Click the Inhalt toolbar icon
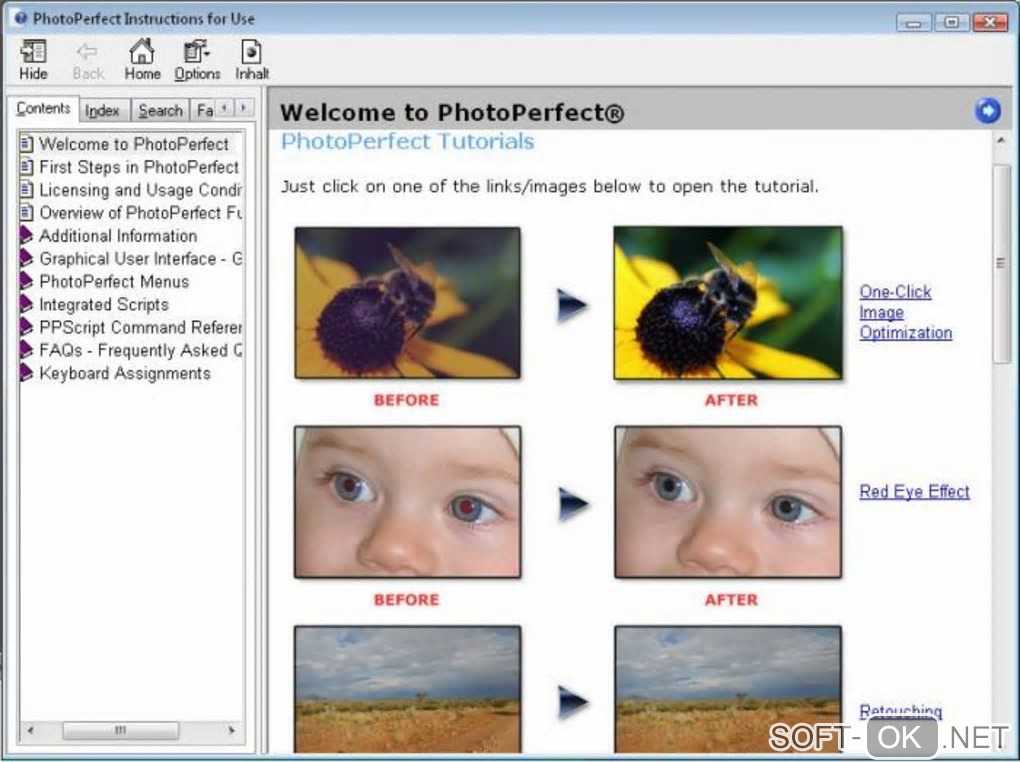 [x=251, y=52]
